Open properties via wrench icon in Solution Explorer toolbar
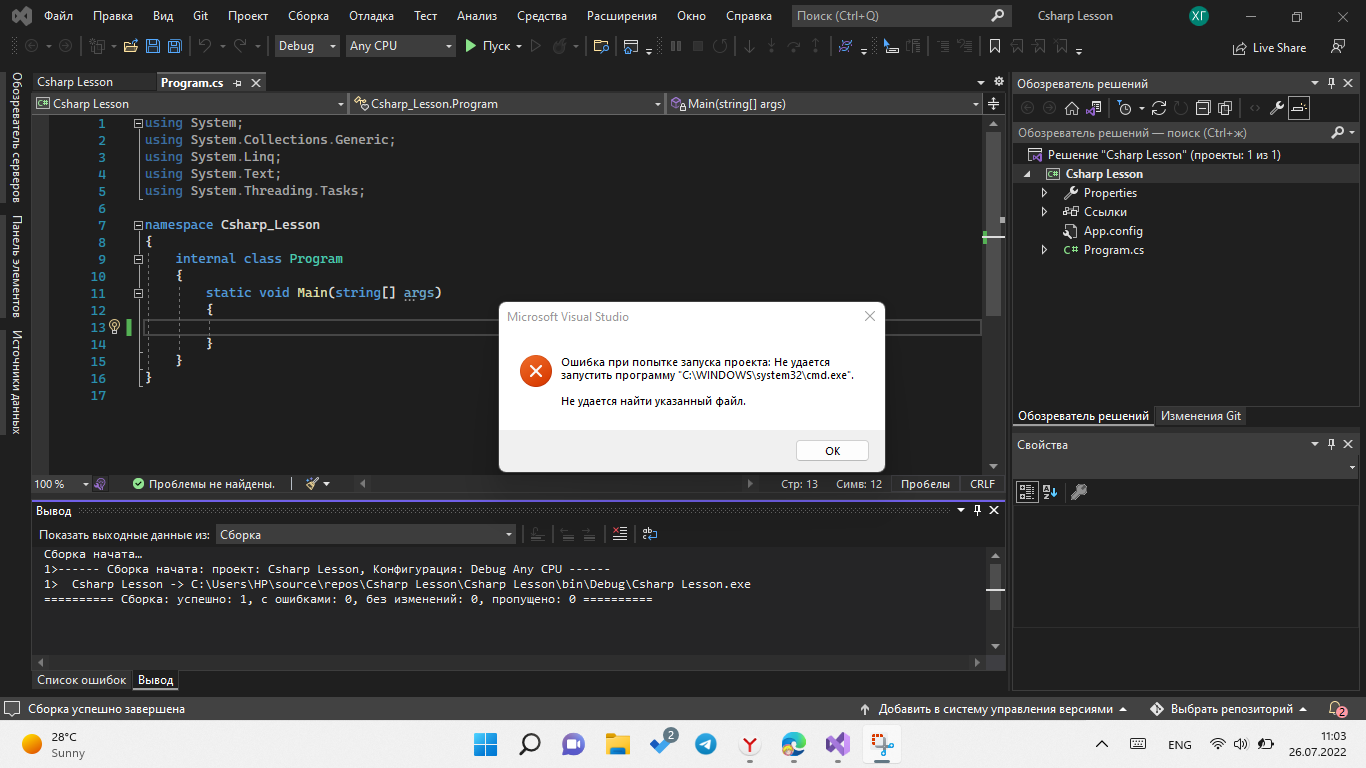Screen dimensions: 1366x768 pyautogui.click(x=1277, y=108)
